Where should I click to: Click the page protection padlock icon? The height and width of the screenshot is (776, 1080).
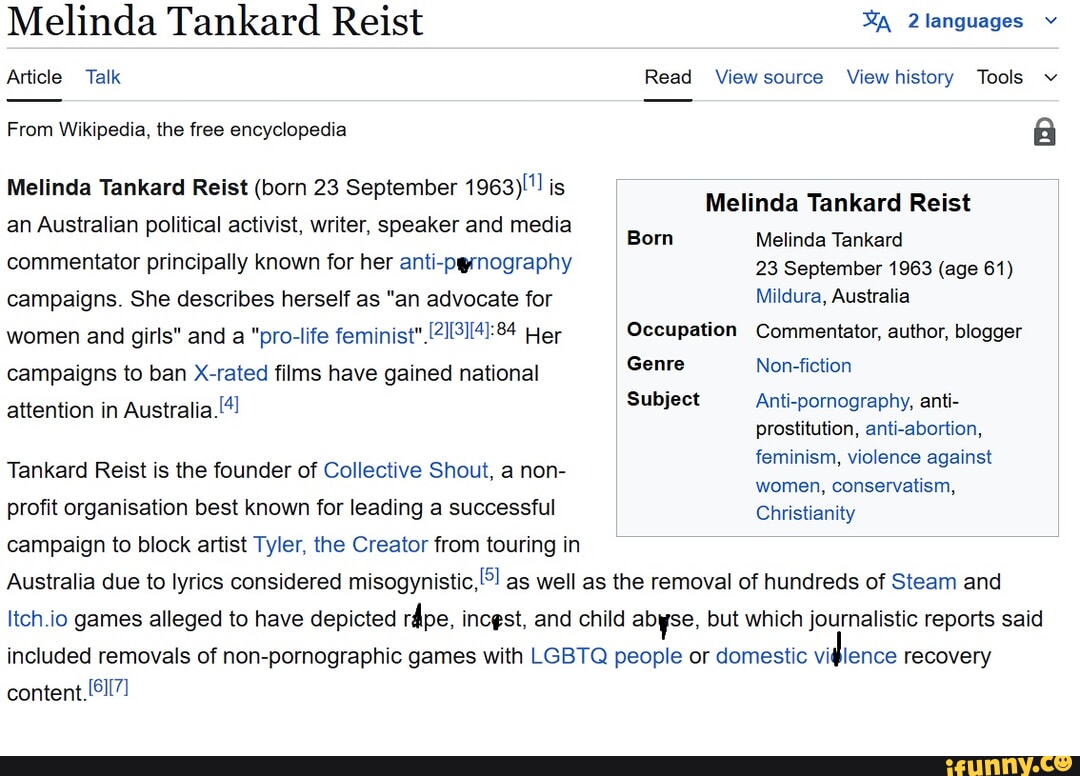(x=1044, y=132)
